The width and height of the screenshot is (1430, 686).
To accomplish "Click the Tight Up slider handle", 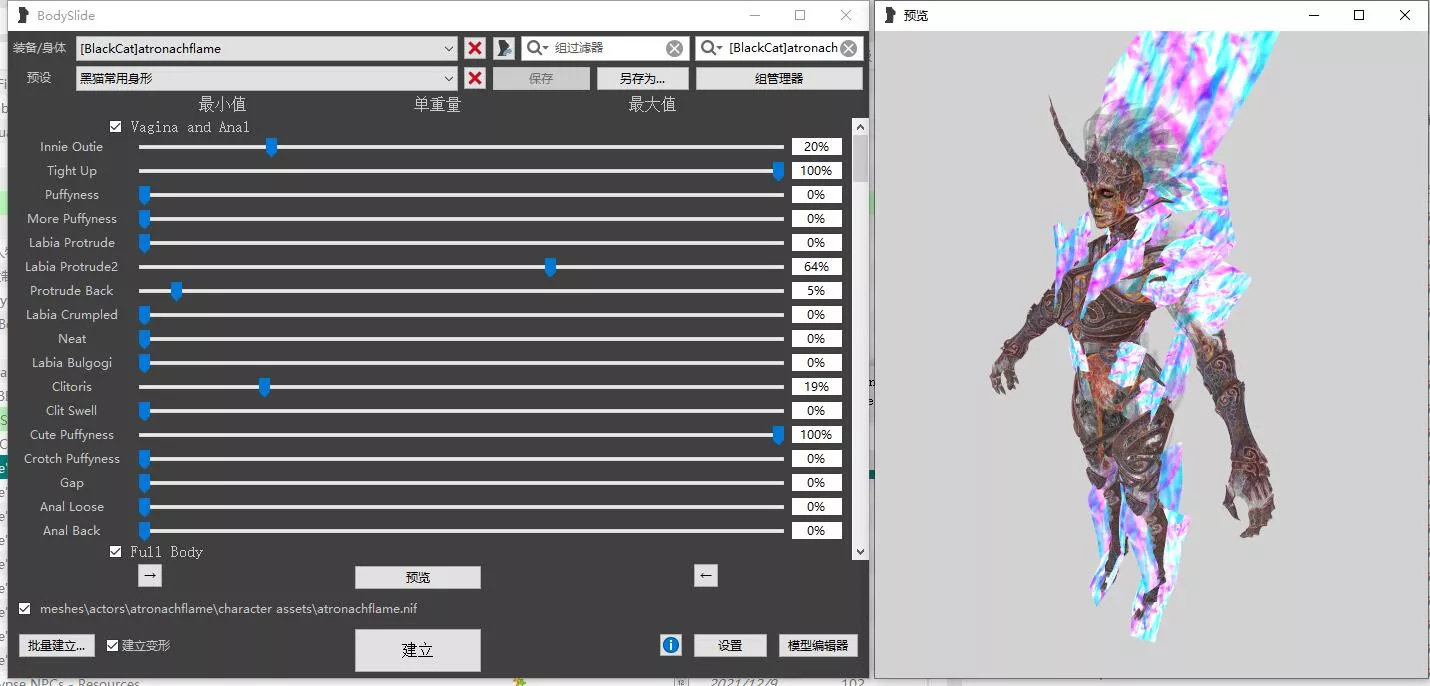I will point(778,171).
